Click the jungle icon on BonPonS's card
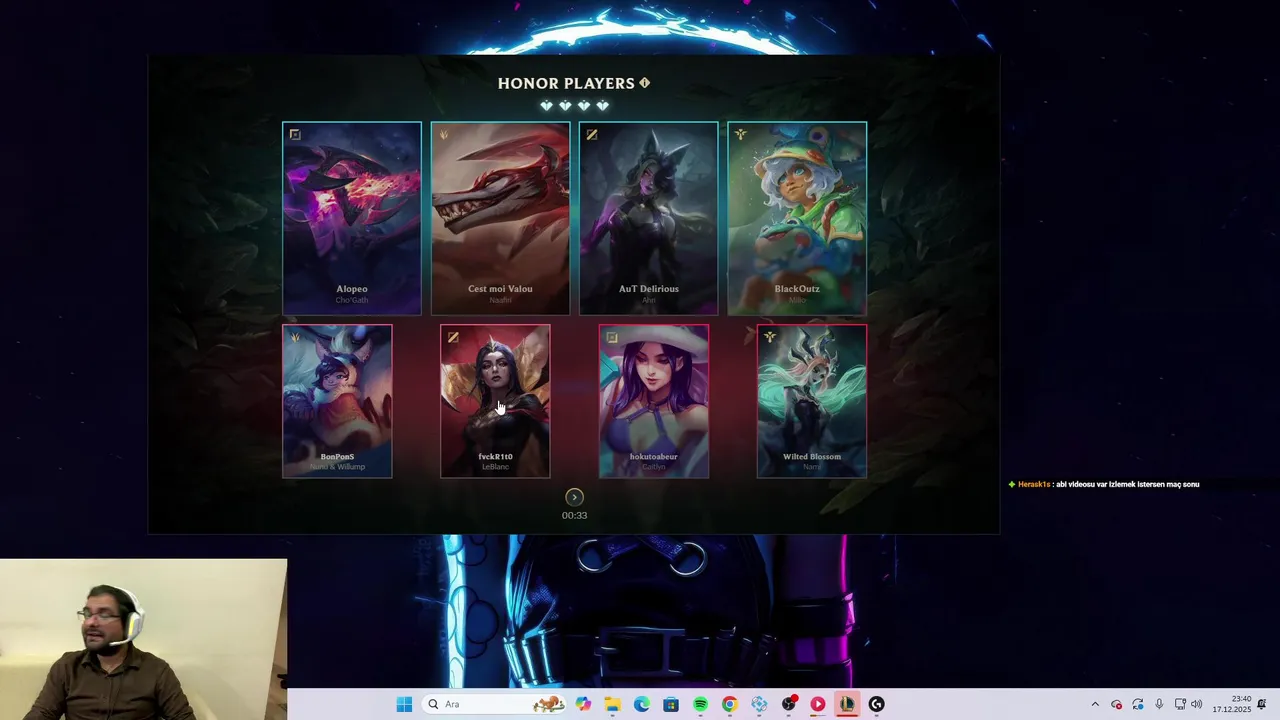The height and width of the screenshot is (720, 1280). pyautogui.click(x=294, y=337)
